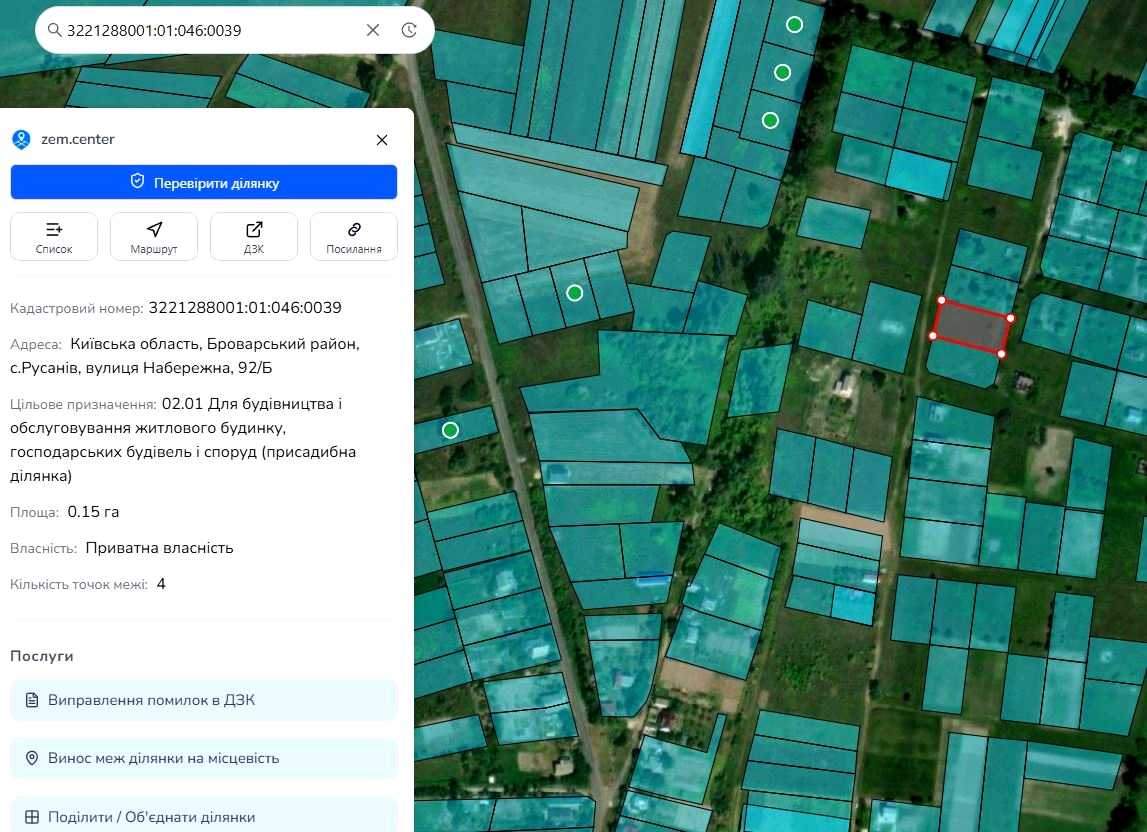Open search history clock icon

pyautogui.click(x=409, y=30)
